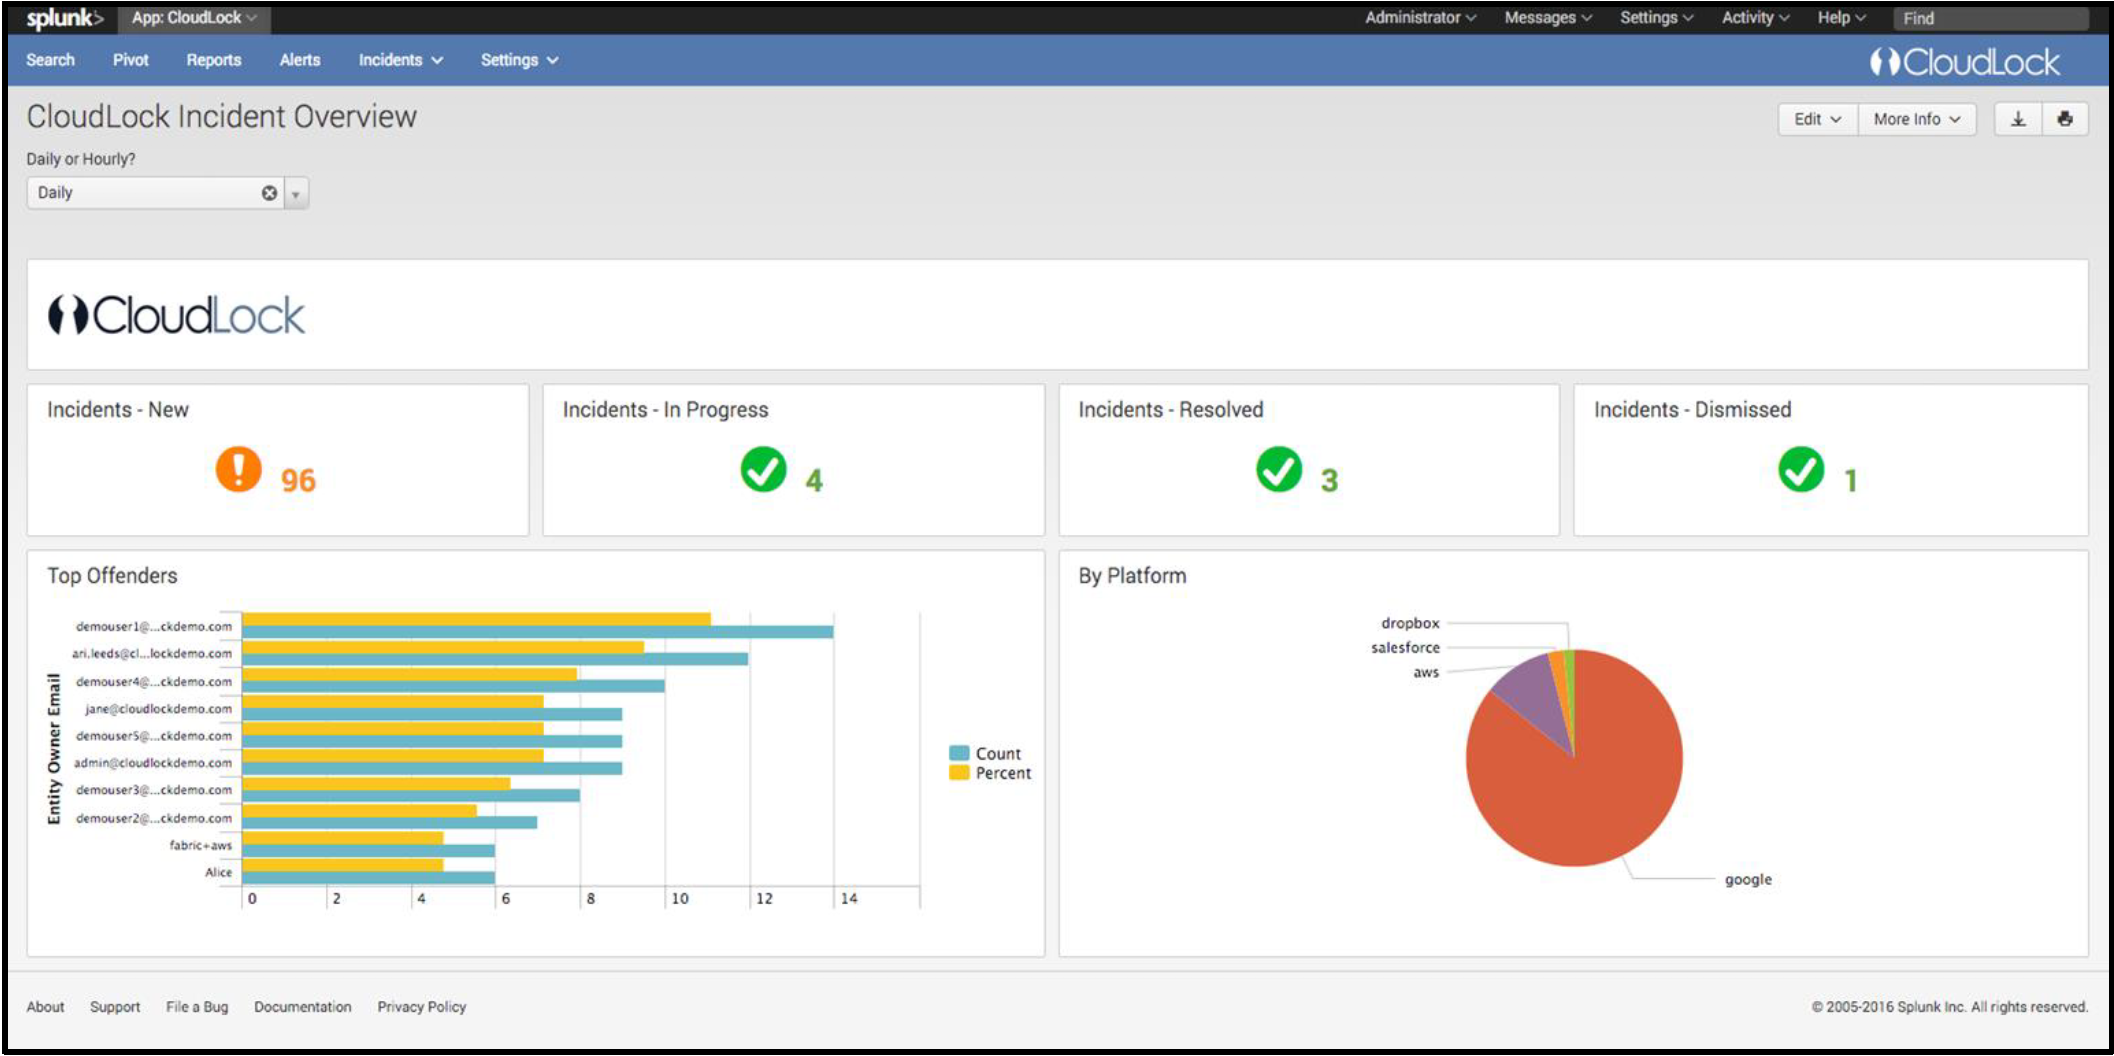Viewport: 2114px width, 1056px height.
Task: Click the yellow Percent bar for ari.leeds
Action: click(443, 647)
